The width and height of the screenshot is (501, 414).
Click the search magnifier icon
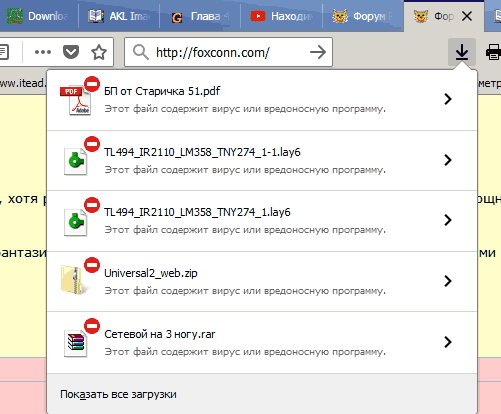pos(141,52)
